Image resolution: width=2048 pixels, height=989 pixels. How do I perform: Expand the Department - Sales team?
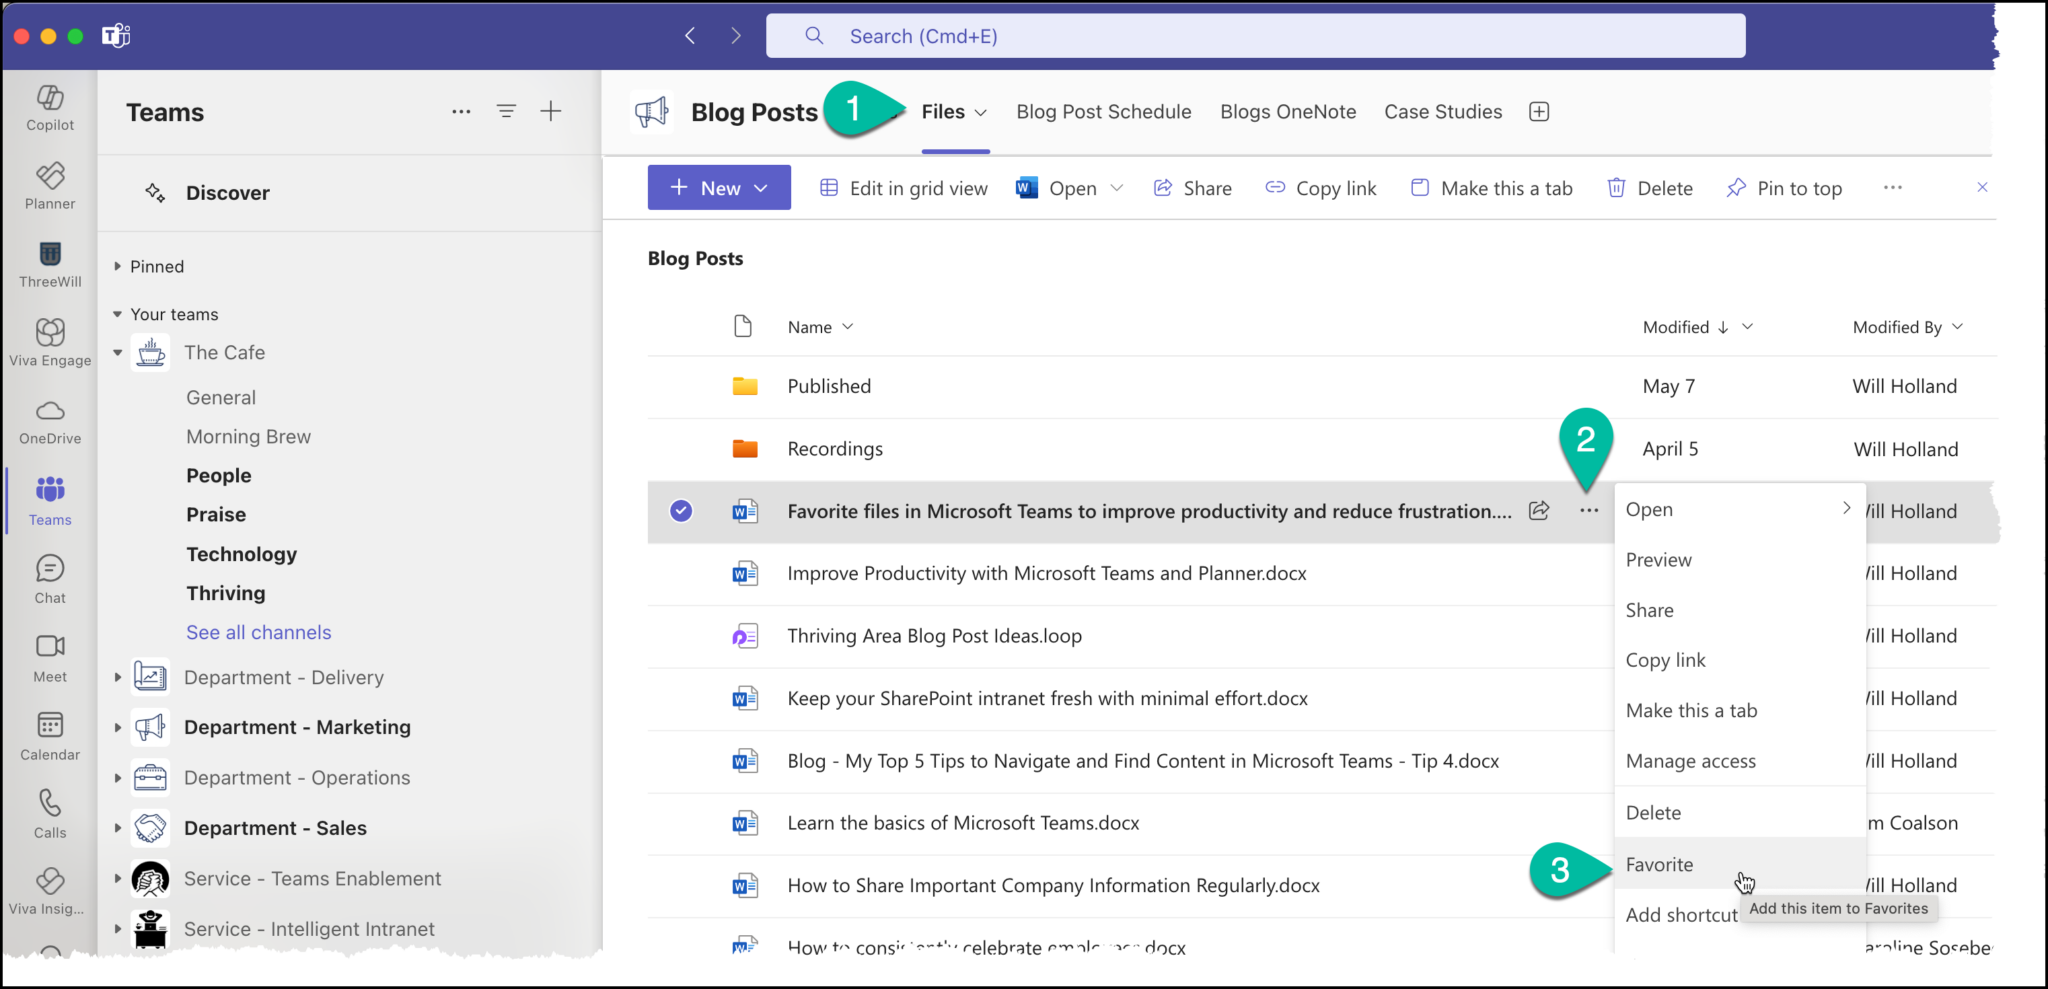pos(117,828)
